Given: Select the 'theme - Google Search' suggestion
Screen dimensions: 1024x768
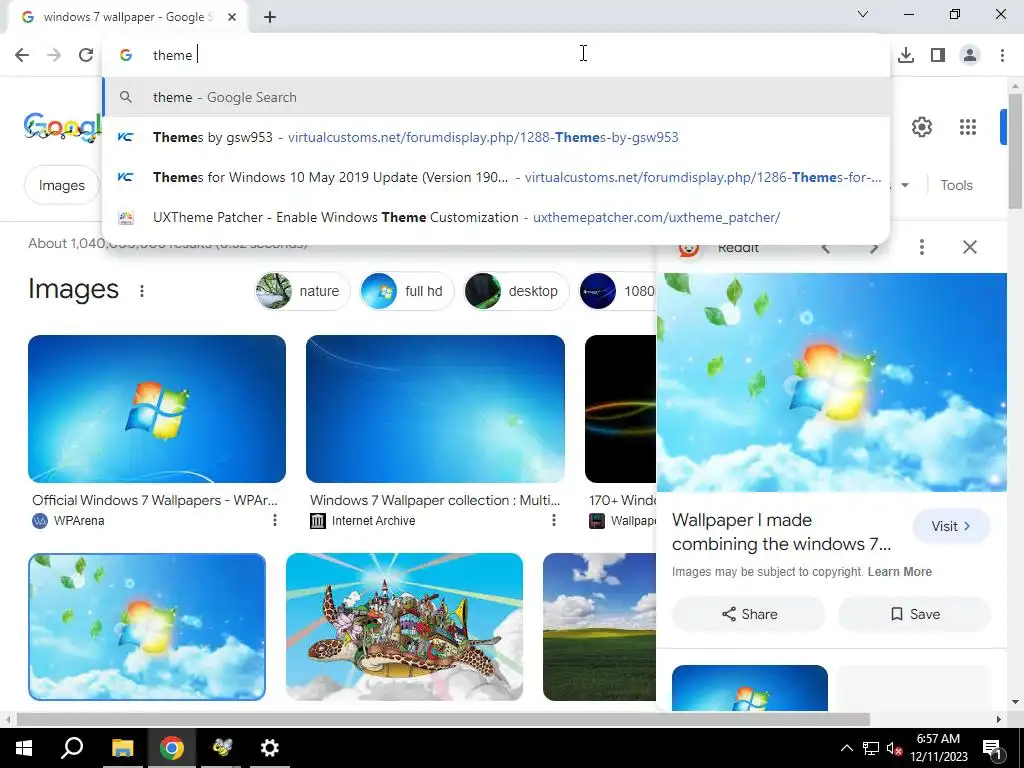Looking at the screenshot, I should tap(496, 97).
